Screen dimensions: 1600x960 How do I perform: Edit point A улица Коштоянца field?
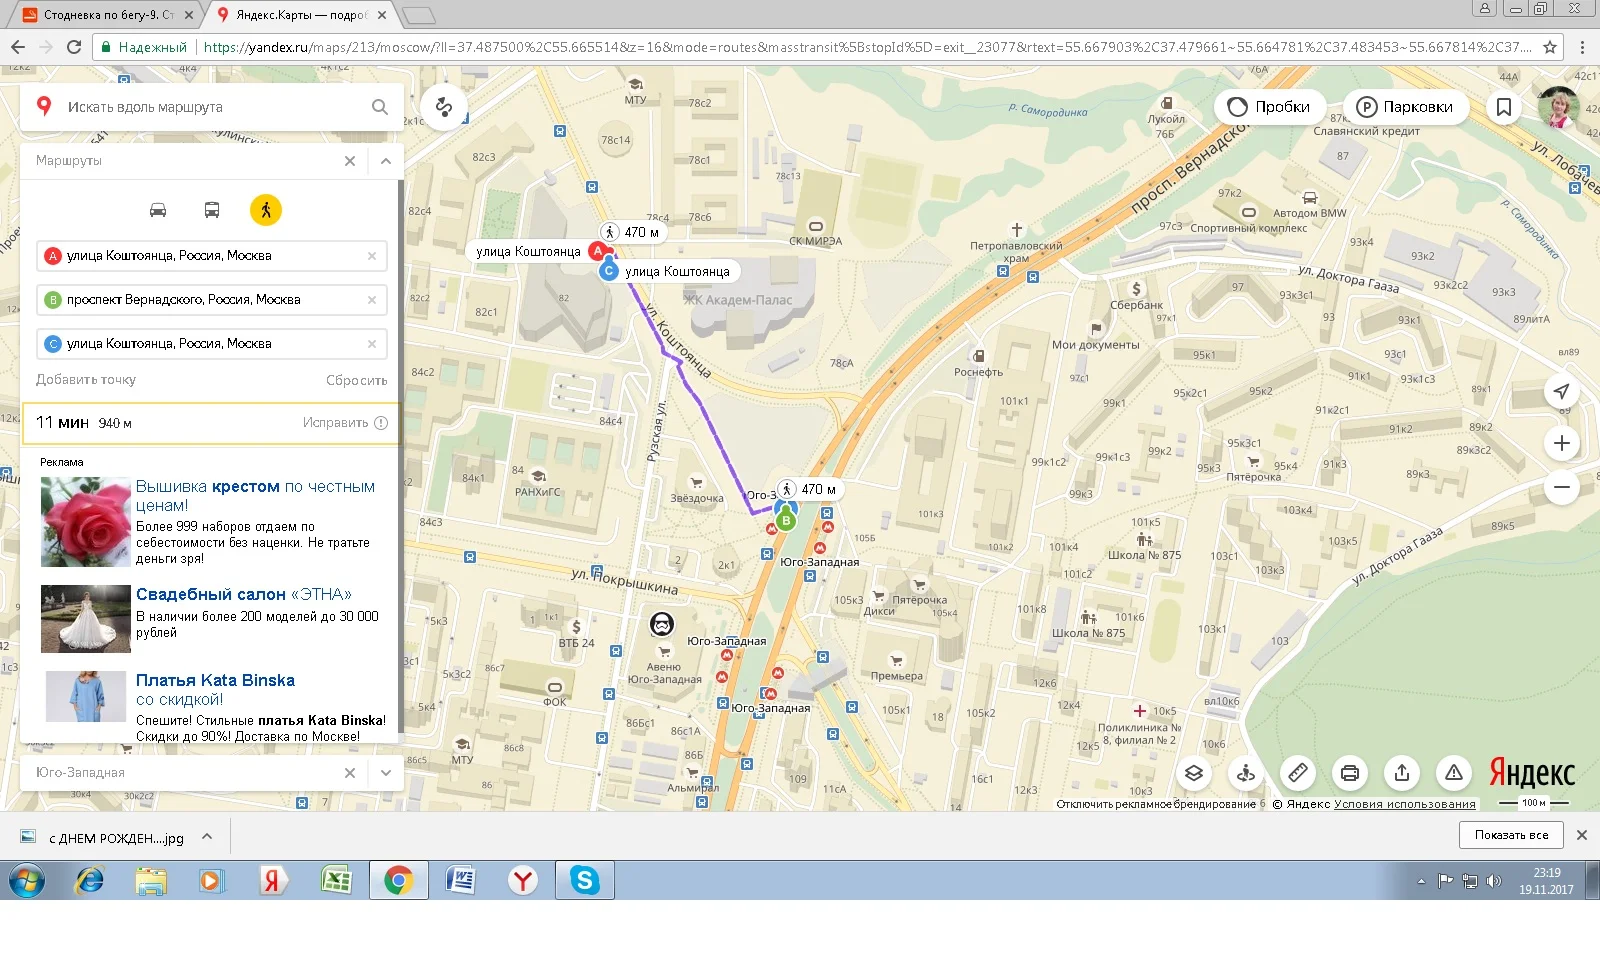212,256
